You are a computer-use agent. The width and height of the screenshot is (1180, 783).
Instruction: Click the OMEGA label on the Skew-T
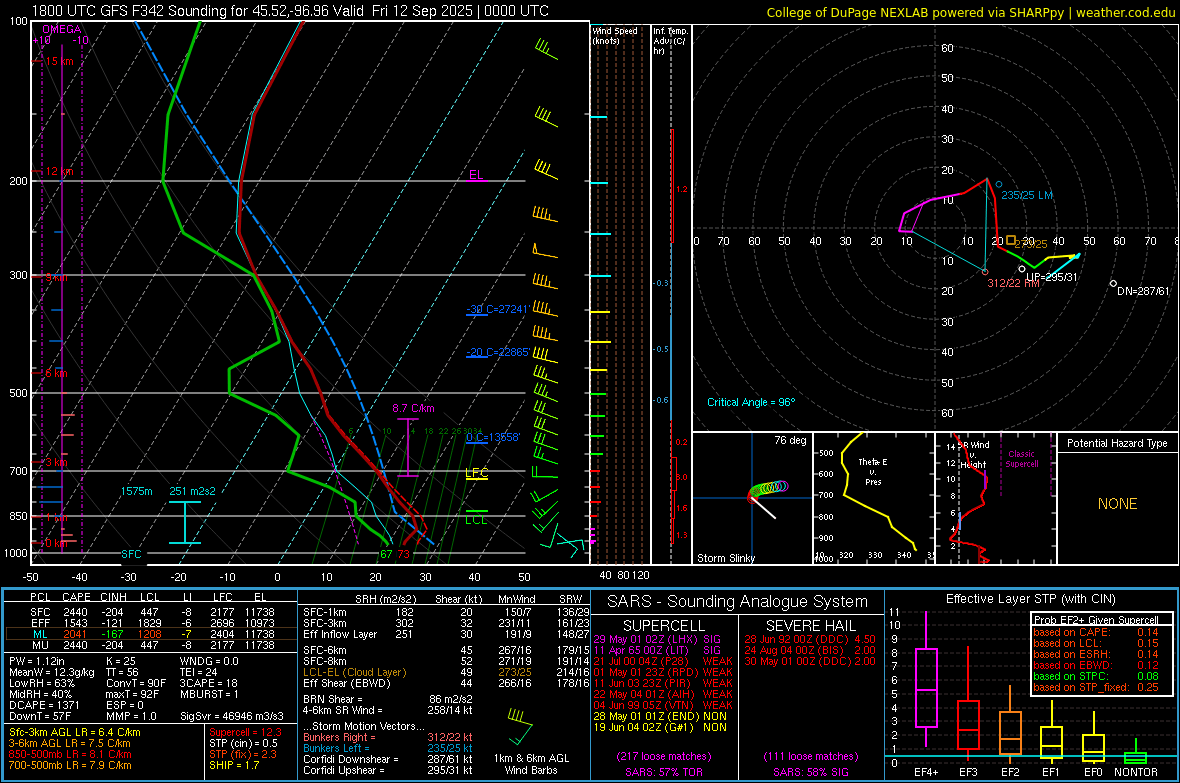pos(62,29)
